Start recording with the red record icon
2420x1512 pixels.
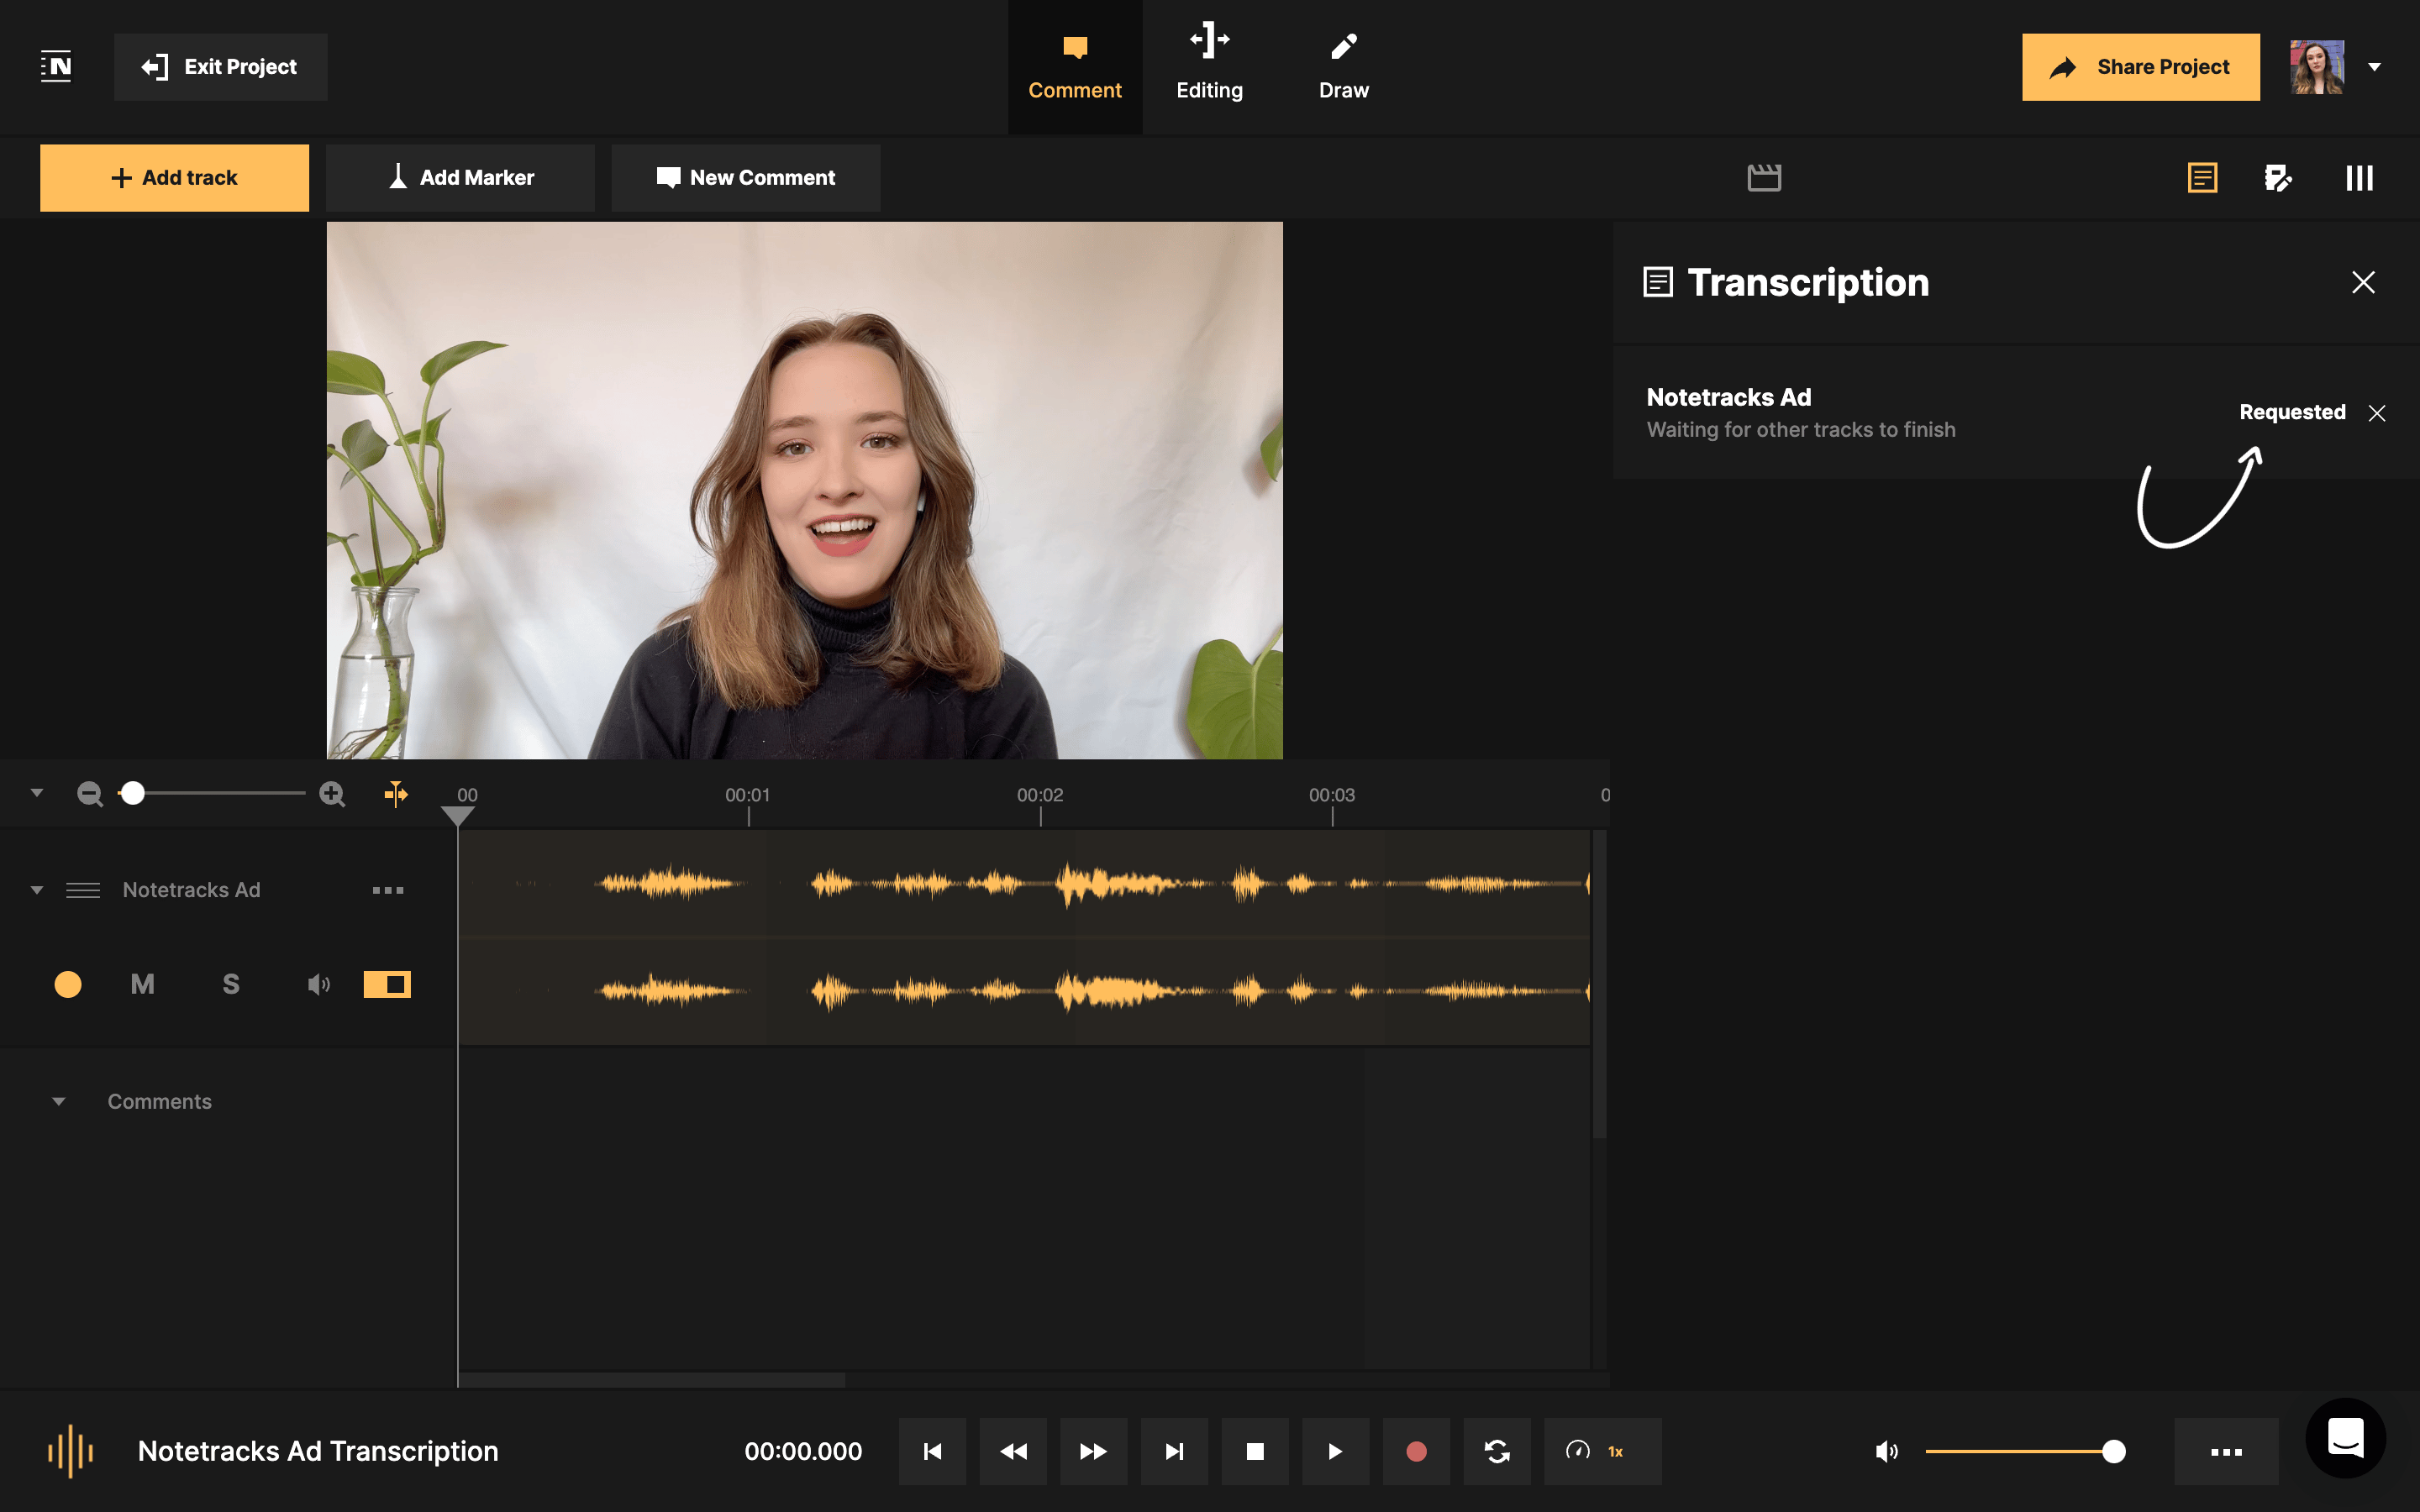click(x=1415, y=1451)
